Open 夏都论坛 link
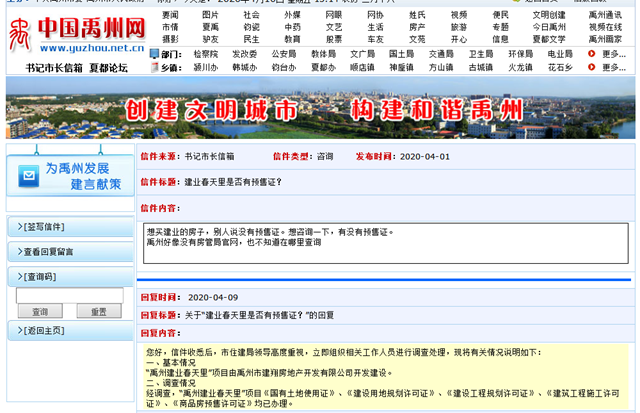Screen dimensions: 640x413 [109, 68]
